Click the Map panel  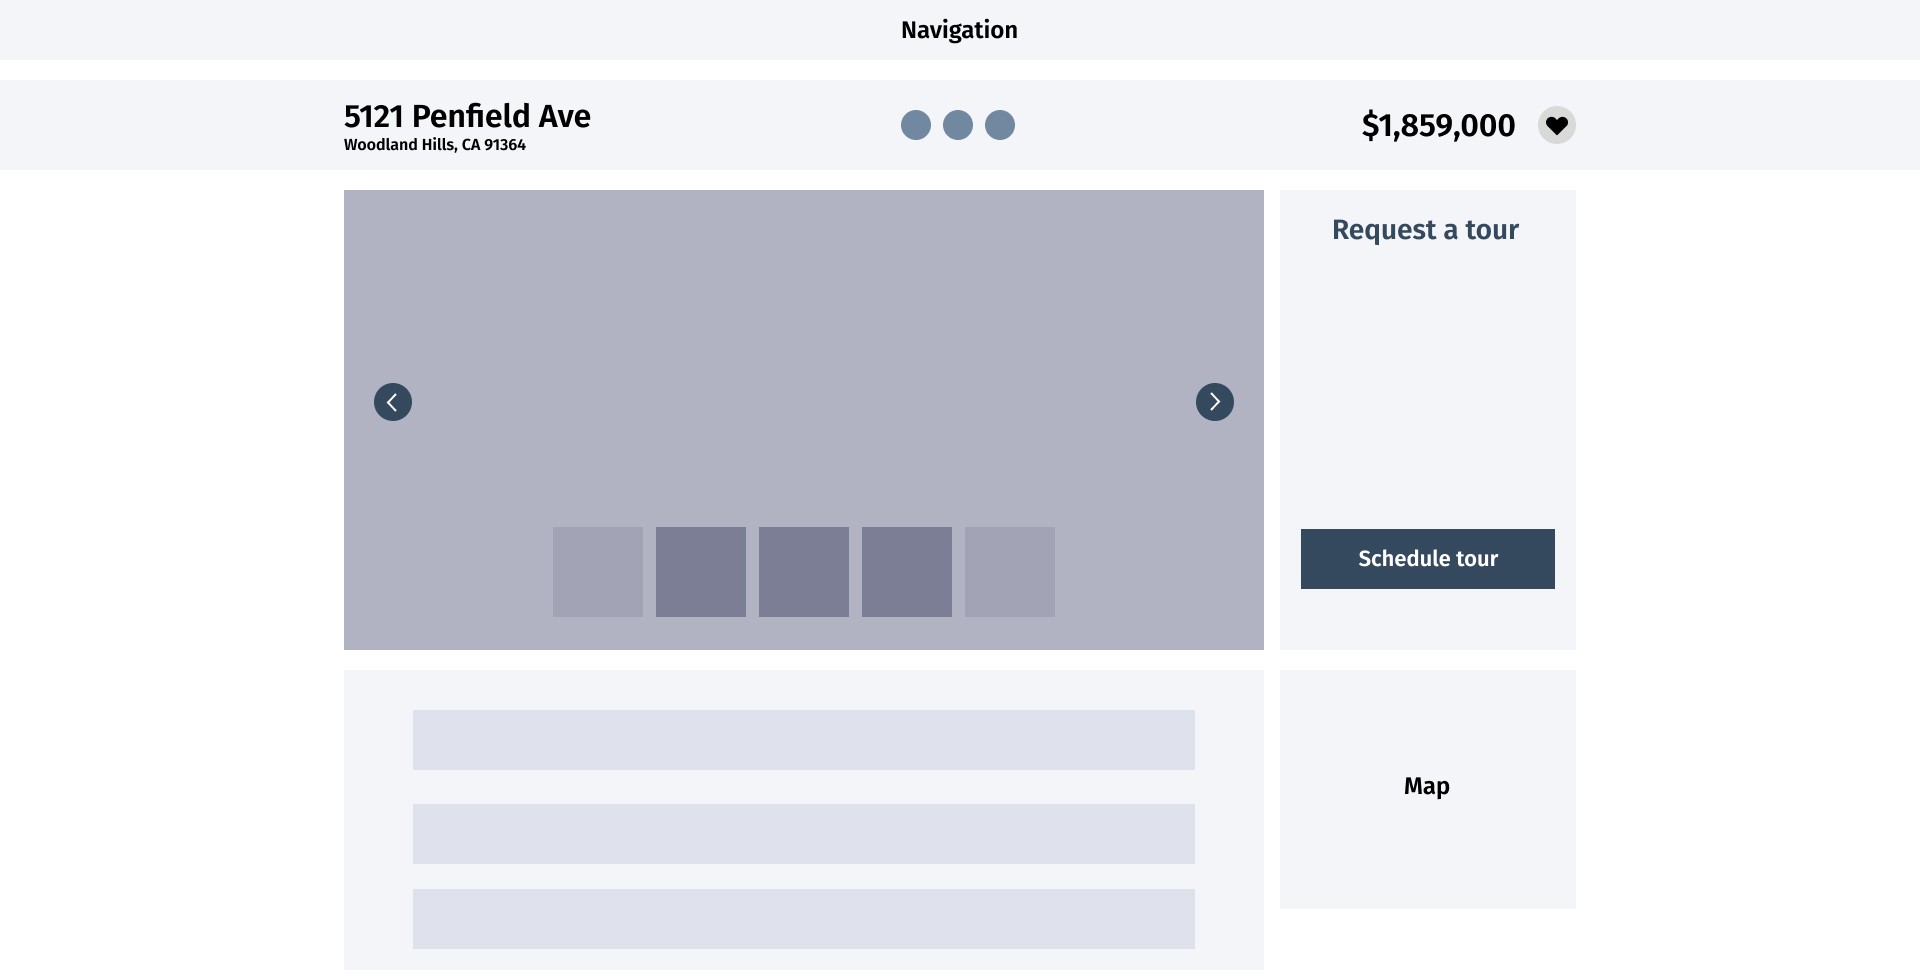1428,789
